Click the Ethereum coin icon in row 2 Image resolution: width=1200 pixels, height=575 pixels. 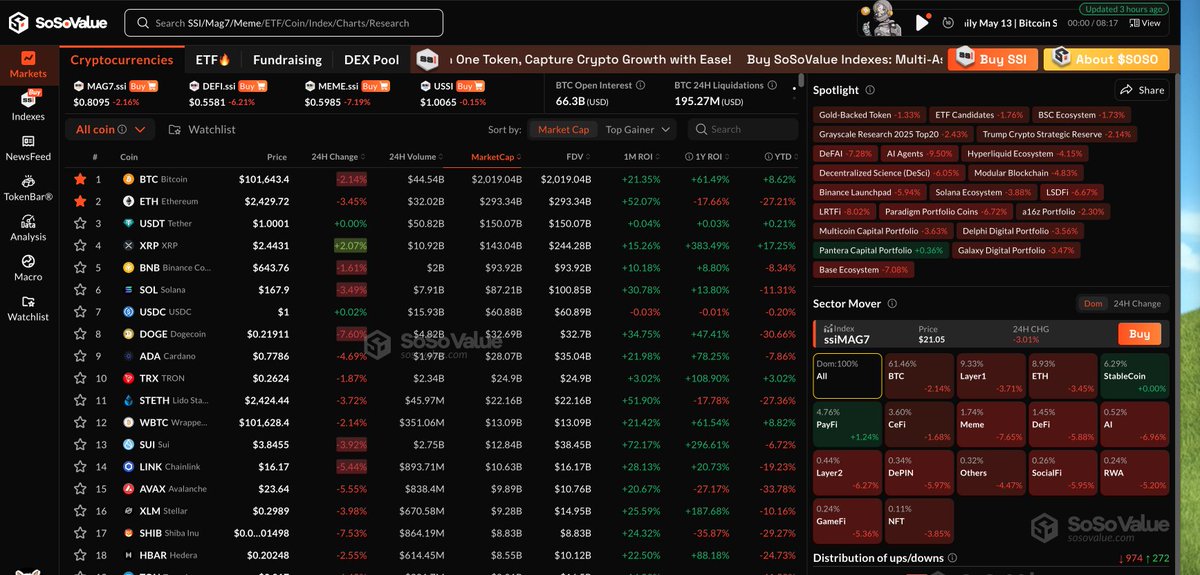click(x=128, y=201)
